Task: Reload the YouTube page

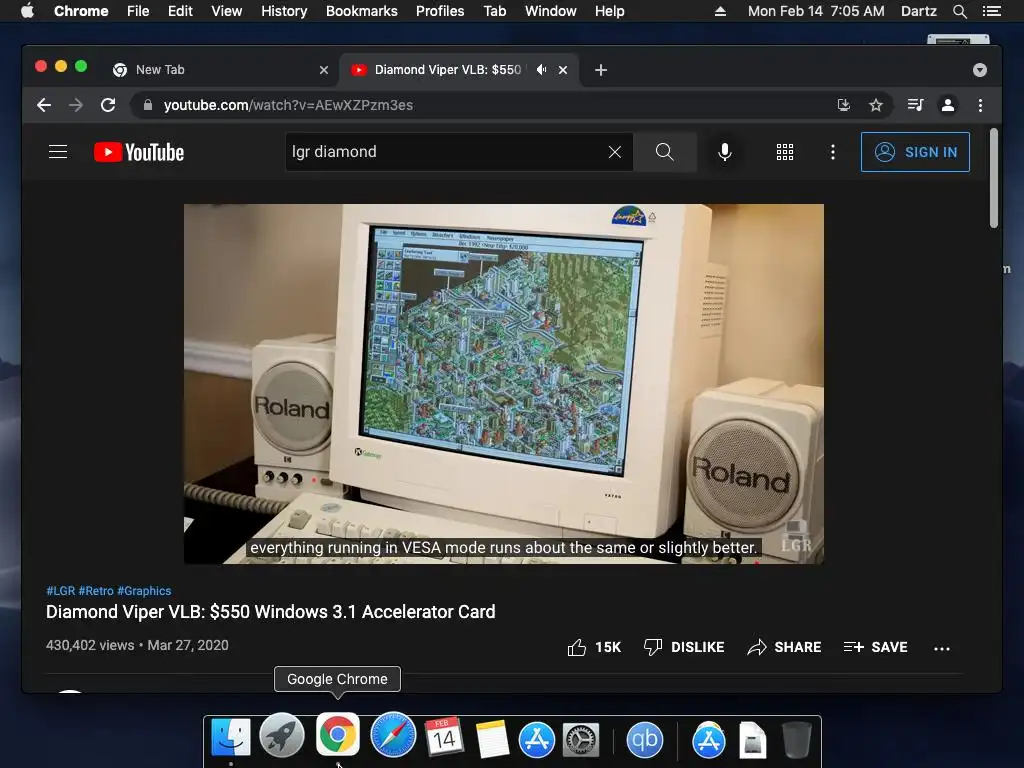Action: click(x=108, y=105)
